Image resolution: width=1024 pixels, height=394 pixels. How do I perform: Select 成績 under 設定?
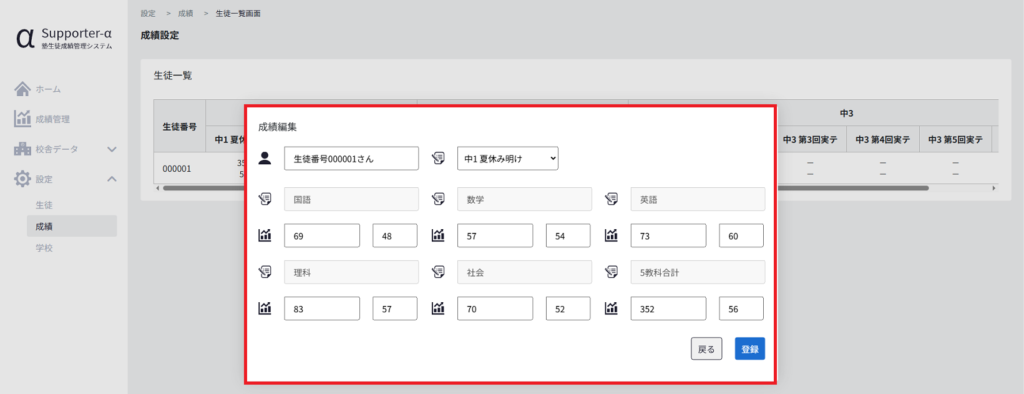[x=72, y=226]
